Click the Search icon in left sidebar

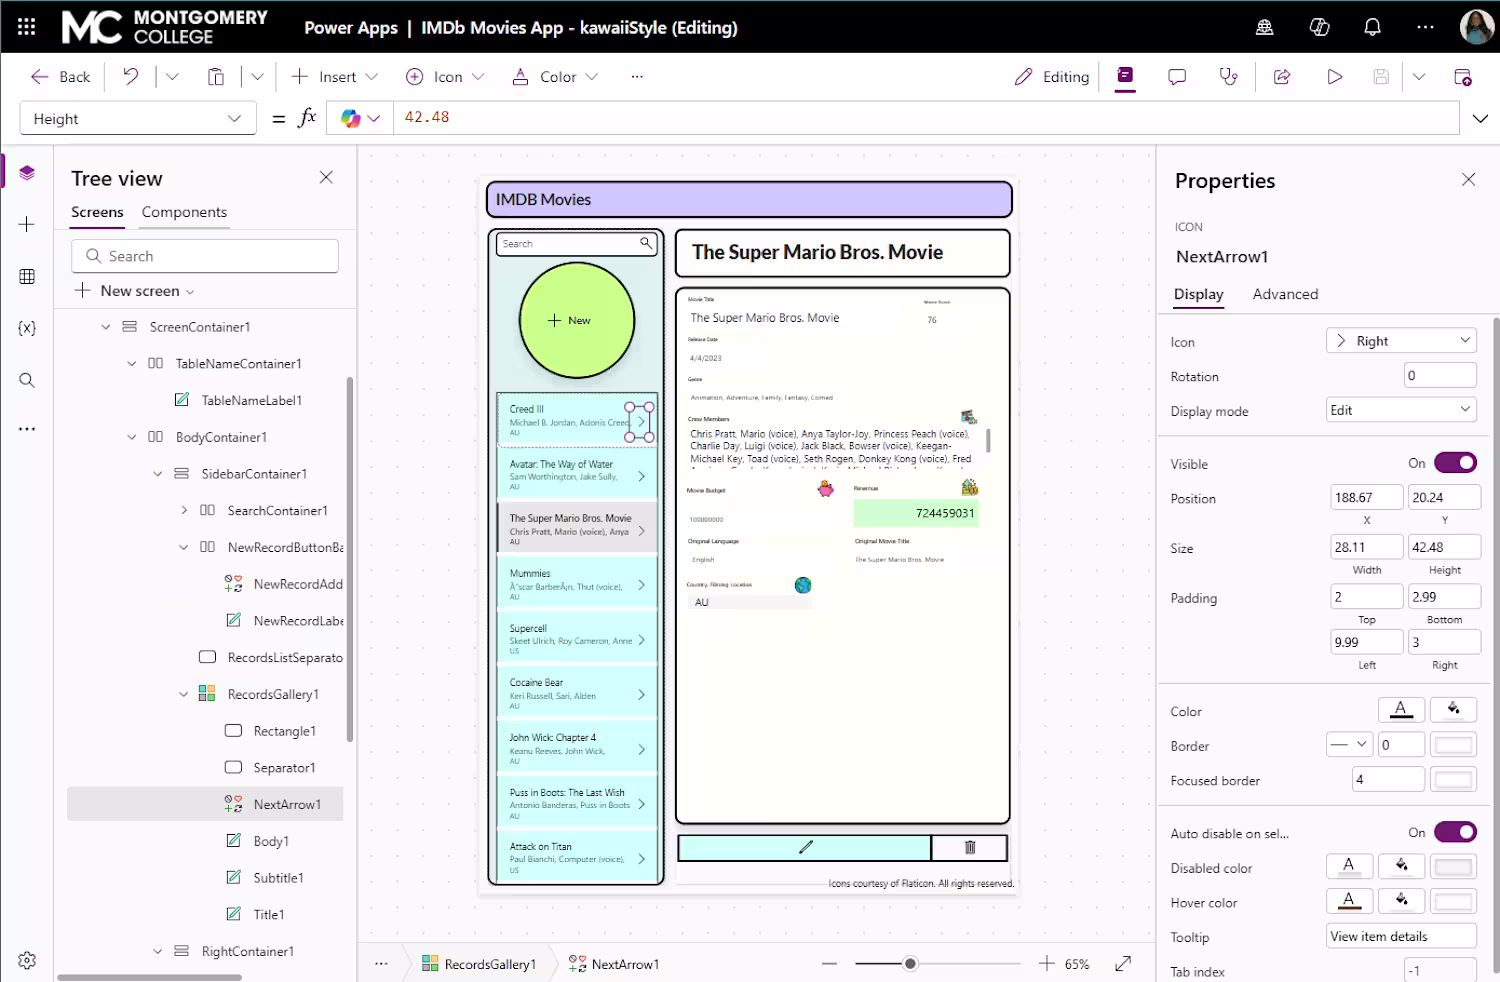click(27, 380)
